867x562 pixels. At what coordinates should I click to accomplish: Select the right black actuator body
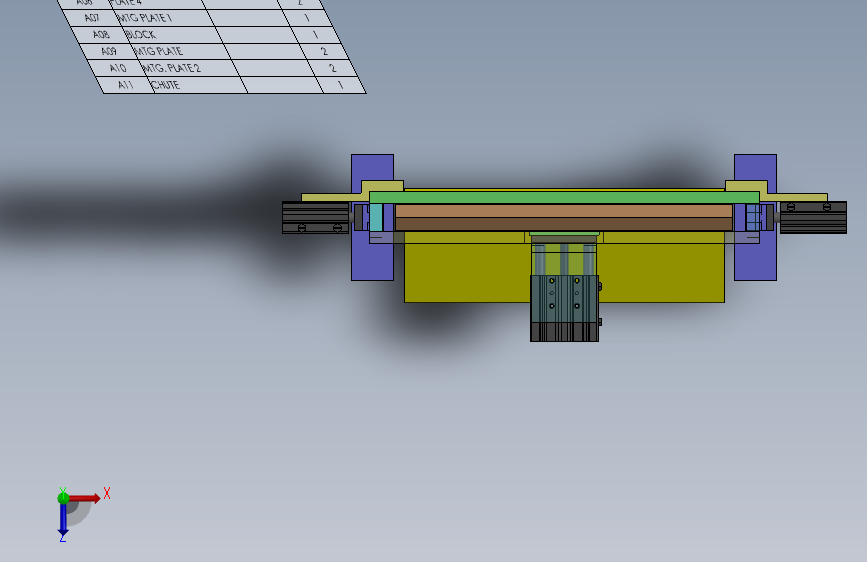(813, 217)
